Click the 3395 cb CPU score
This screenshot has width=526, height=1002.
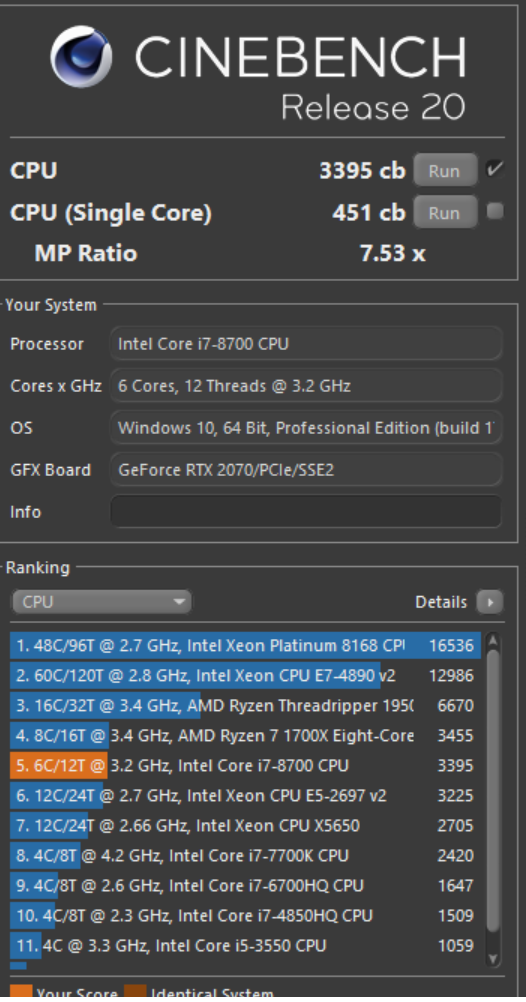(362, 171)
